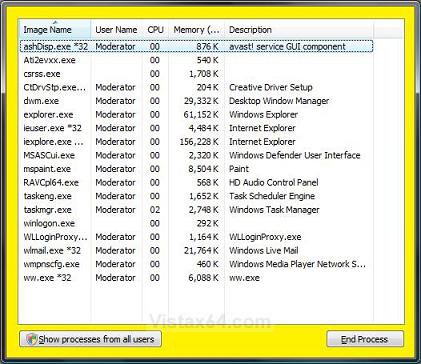This screenshot has height=364, width=421.
Task: Select the CtDrvStp.exe process
Action: (196, 88)
